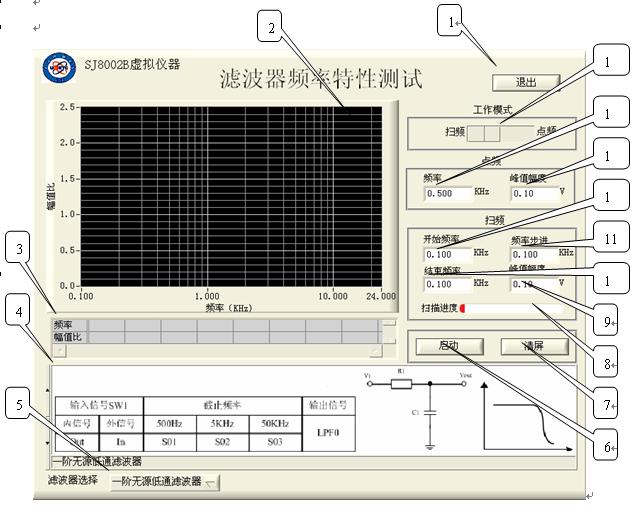The image size is (633, 508).
Task: Click the SJ8002B logo icon
Action: pyautogui.click(x=59, y=68)
